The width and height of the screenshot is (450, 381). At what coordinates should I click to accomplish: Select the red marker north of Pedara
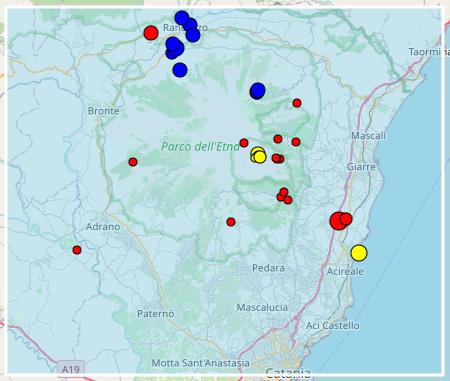tap(231, 222)
